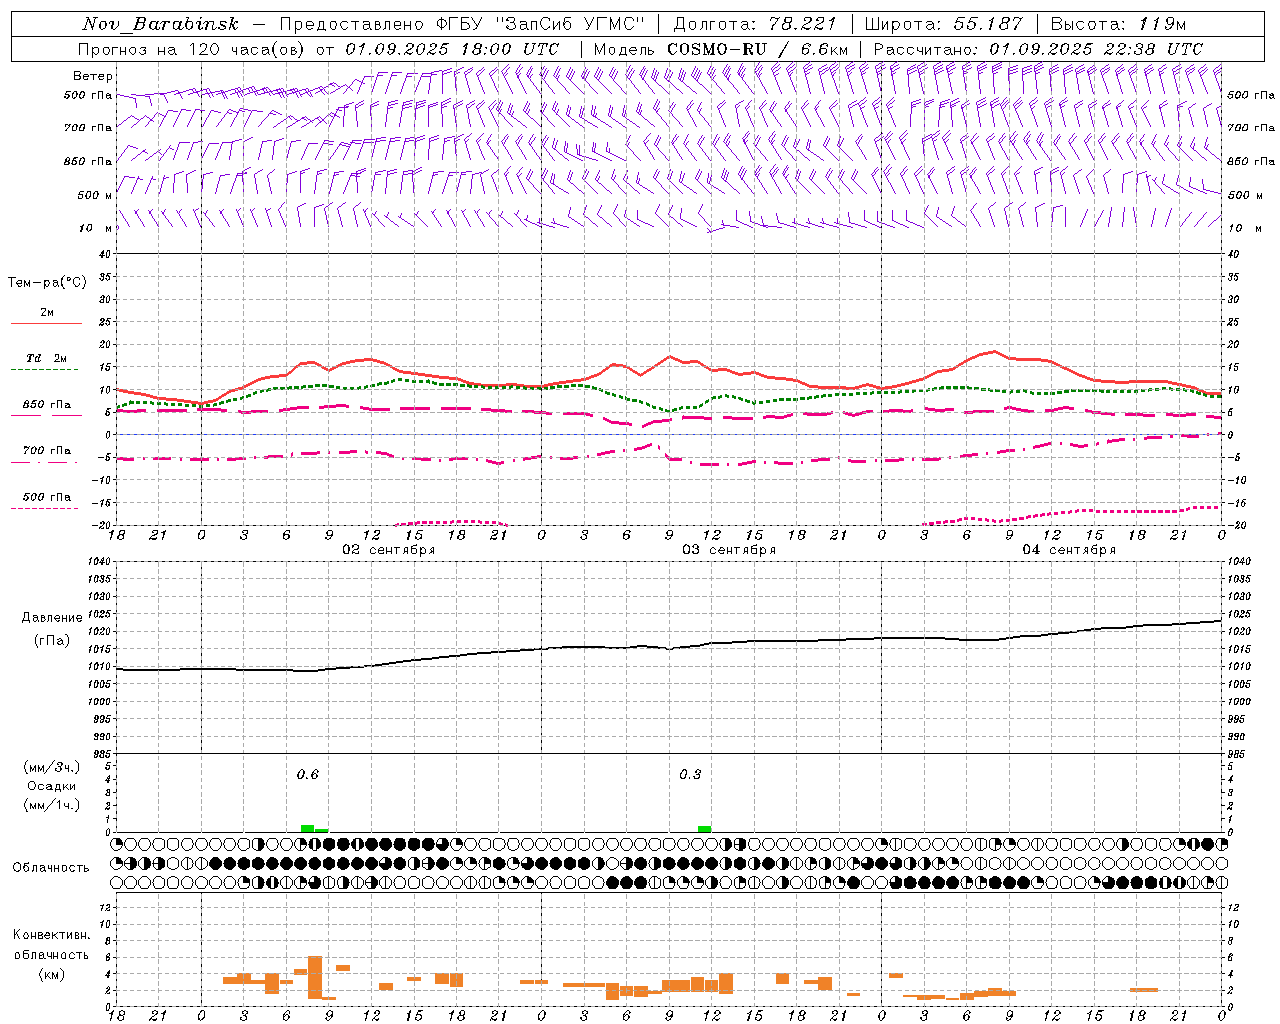Select the Облачность cloud cover label
1280x1024 pixels.
[x=51, y=868]
